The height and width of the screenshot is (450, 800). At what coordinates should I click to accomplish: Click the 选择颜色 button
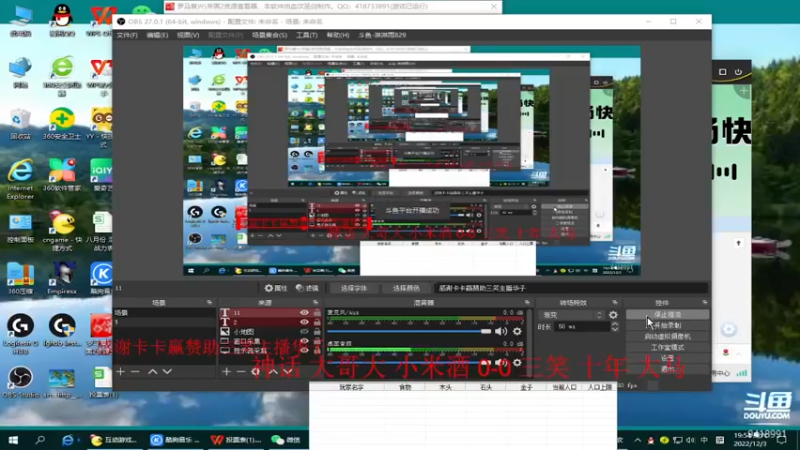(406, 288)
